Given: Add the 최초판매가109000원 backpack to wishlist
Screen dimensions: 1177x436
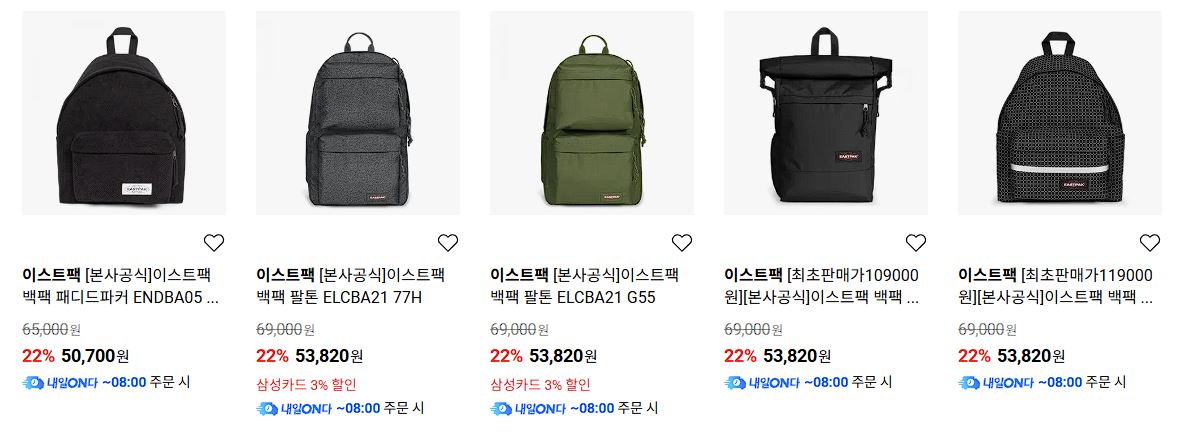Looking at the screenshot, I should (x=916, y=242).
